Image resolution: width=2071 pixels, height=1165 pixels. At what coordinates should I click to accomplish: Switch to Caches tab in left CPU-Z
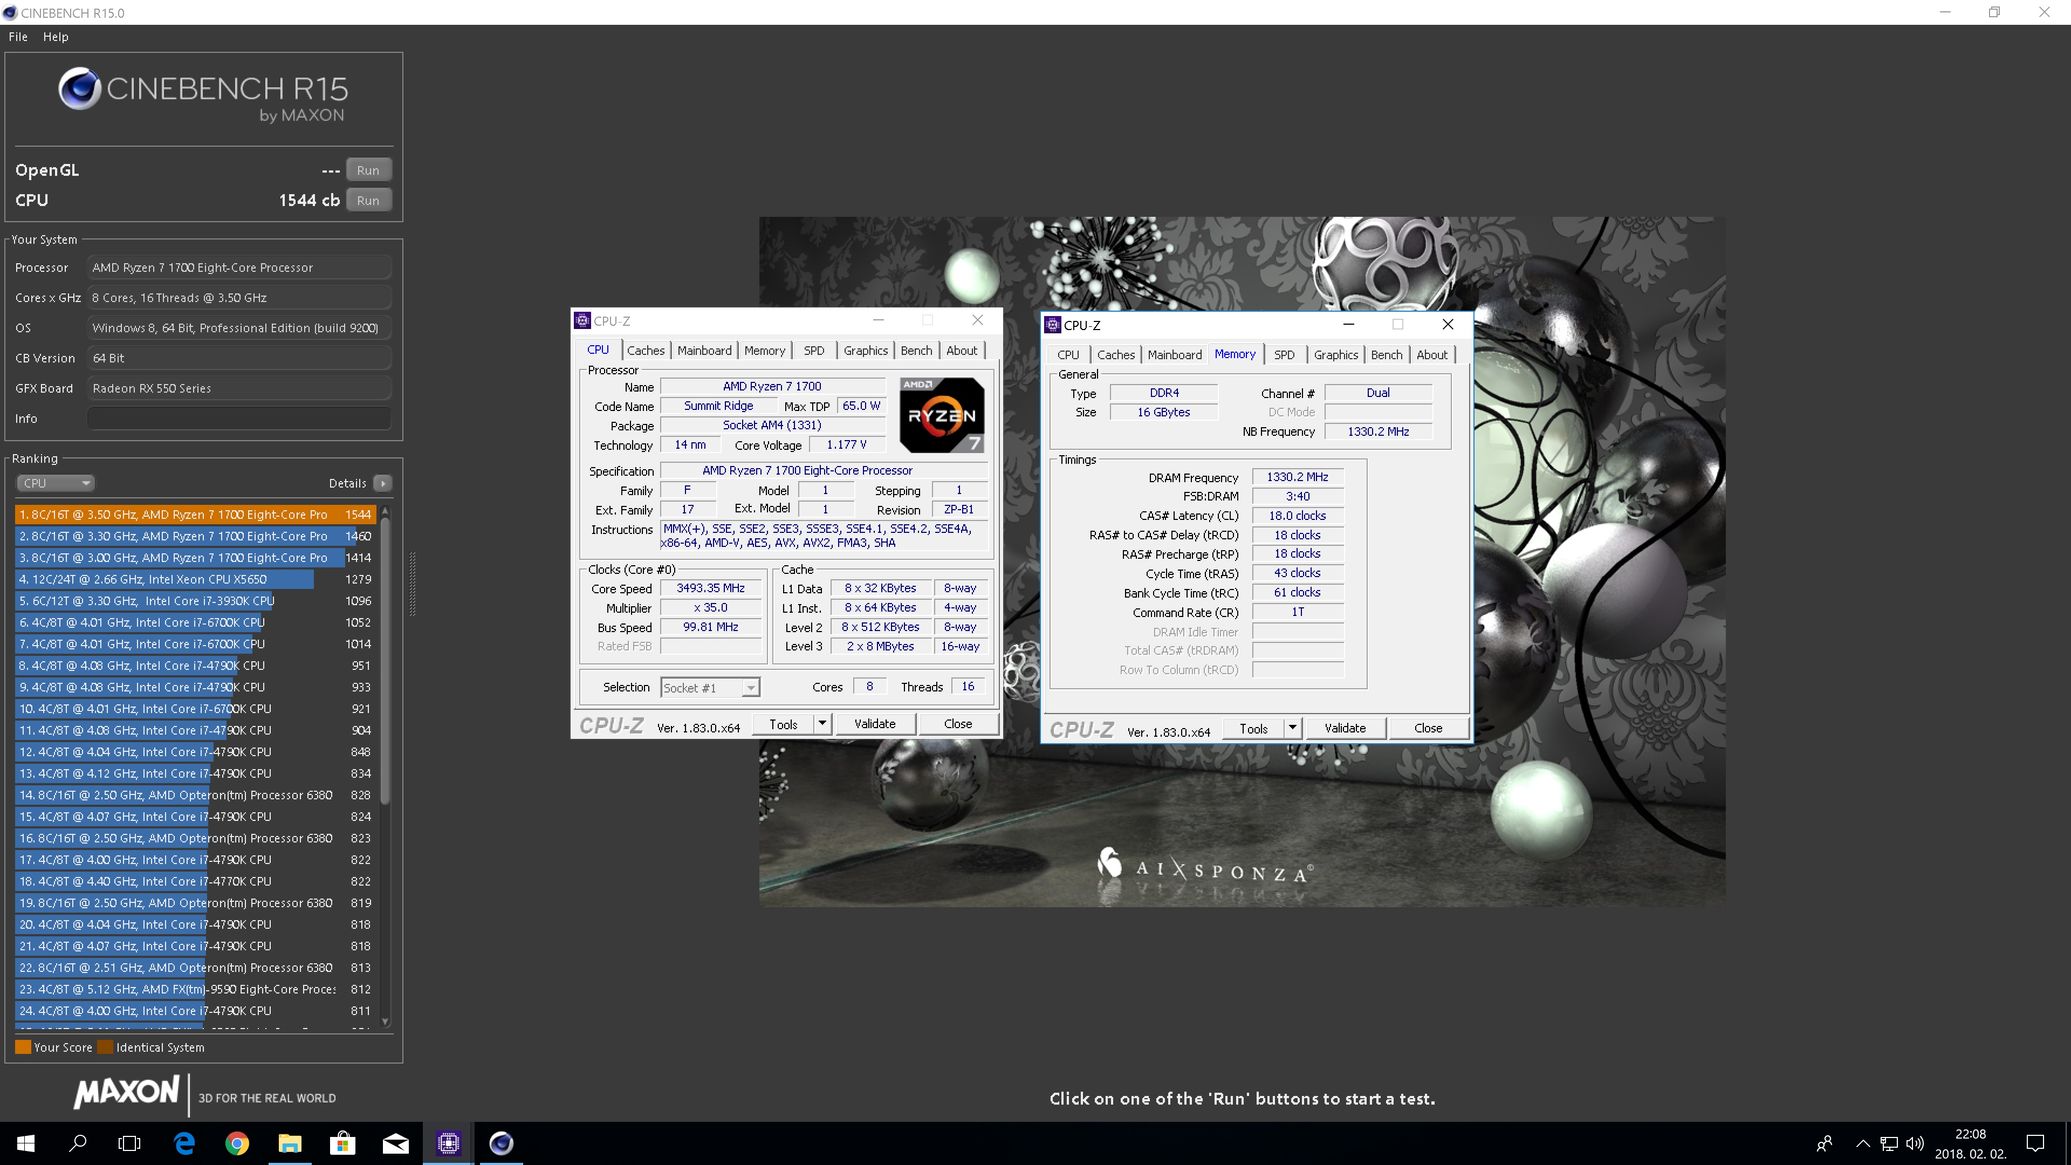pos(645,350)
